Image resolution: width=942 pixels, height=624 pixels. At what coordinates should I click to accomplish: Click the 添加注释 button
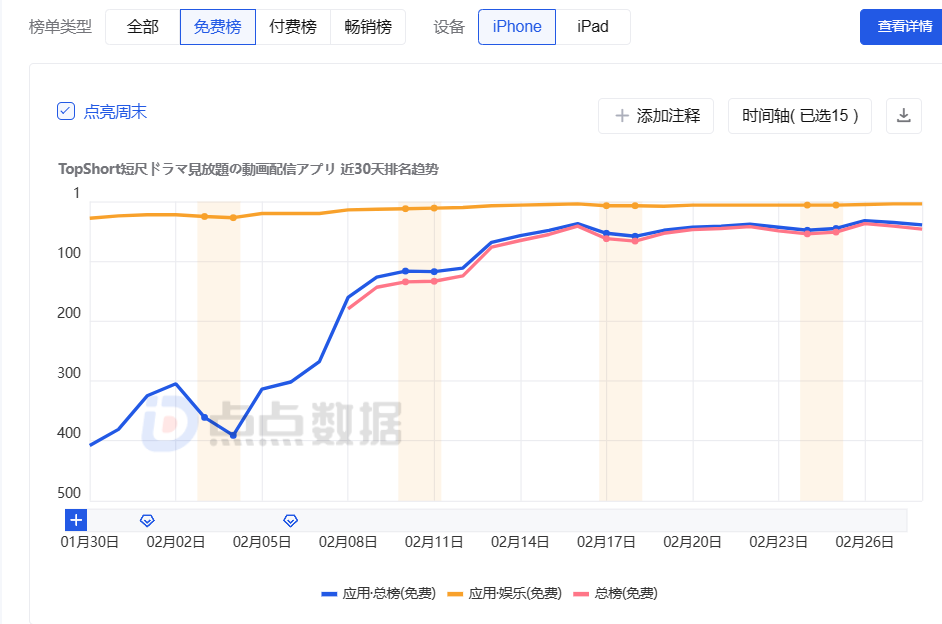click(655, 116)
